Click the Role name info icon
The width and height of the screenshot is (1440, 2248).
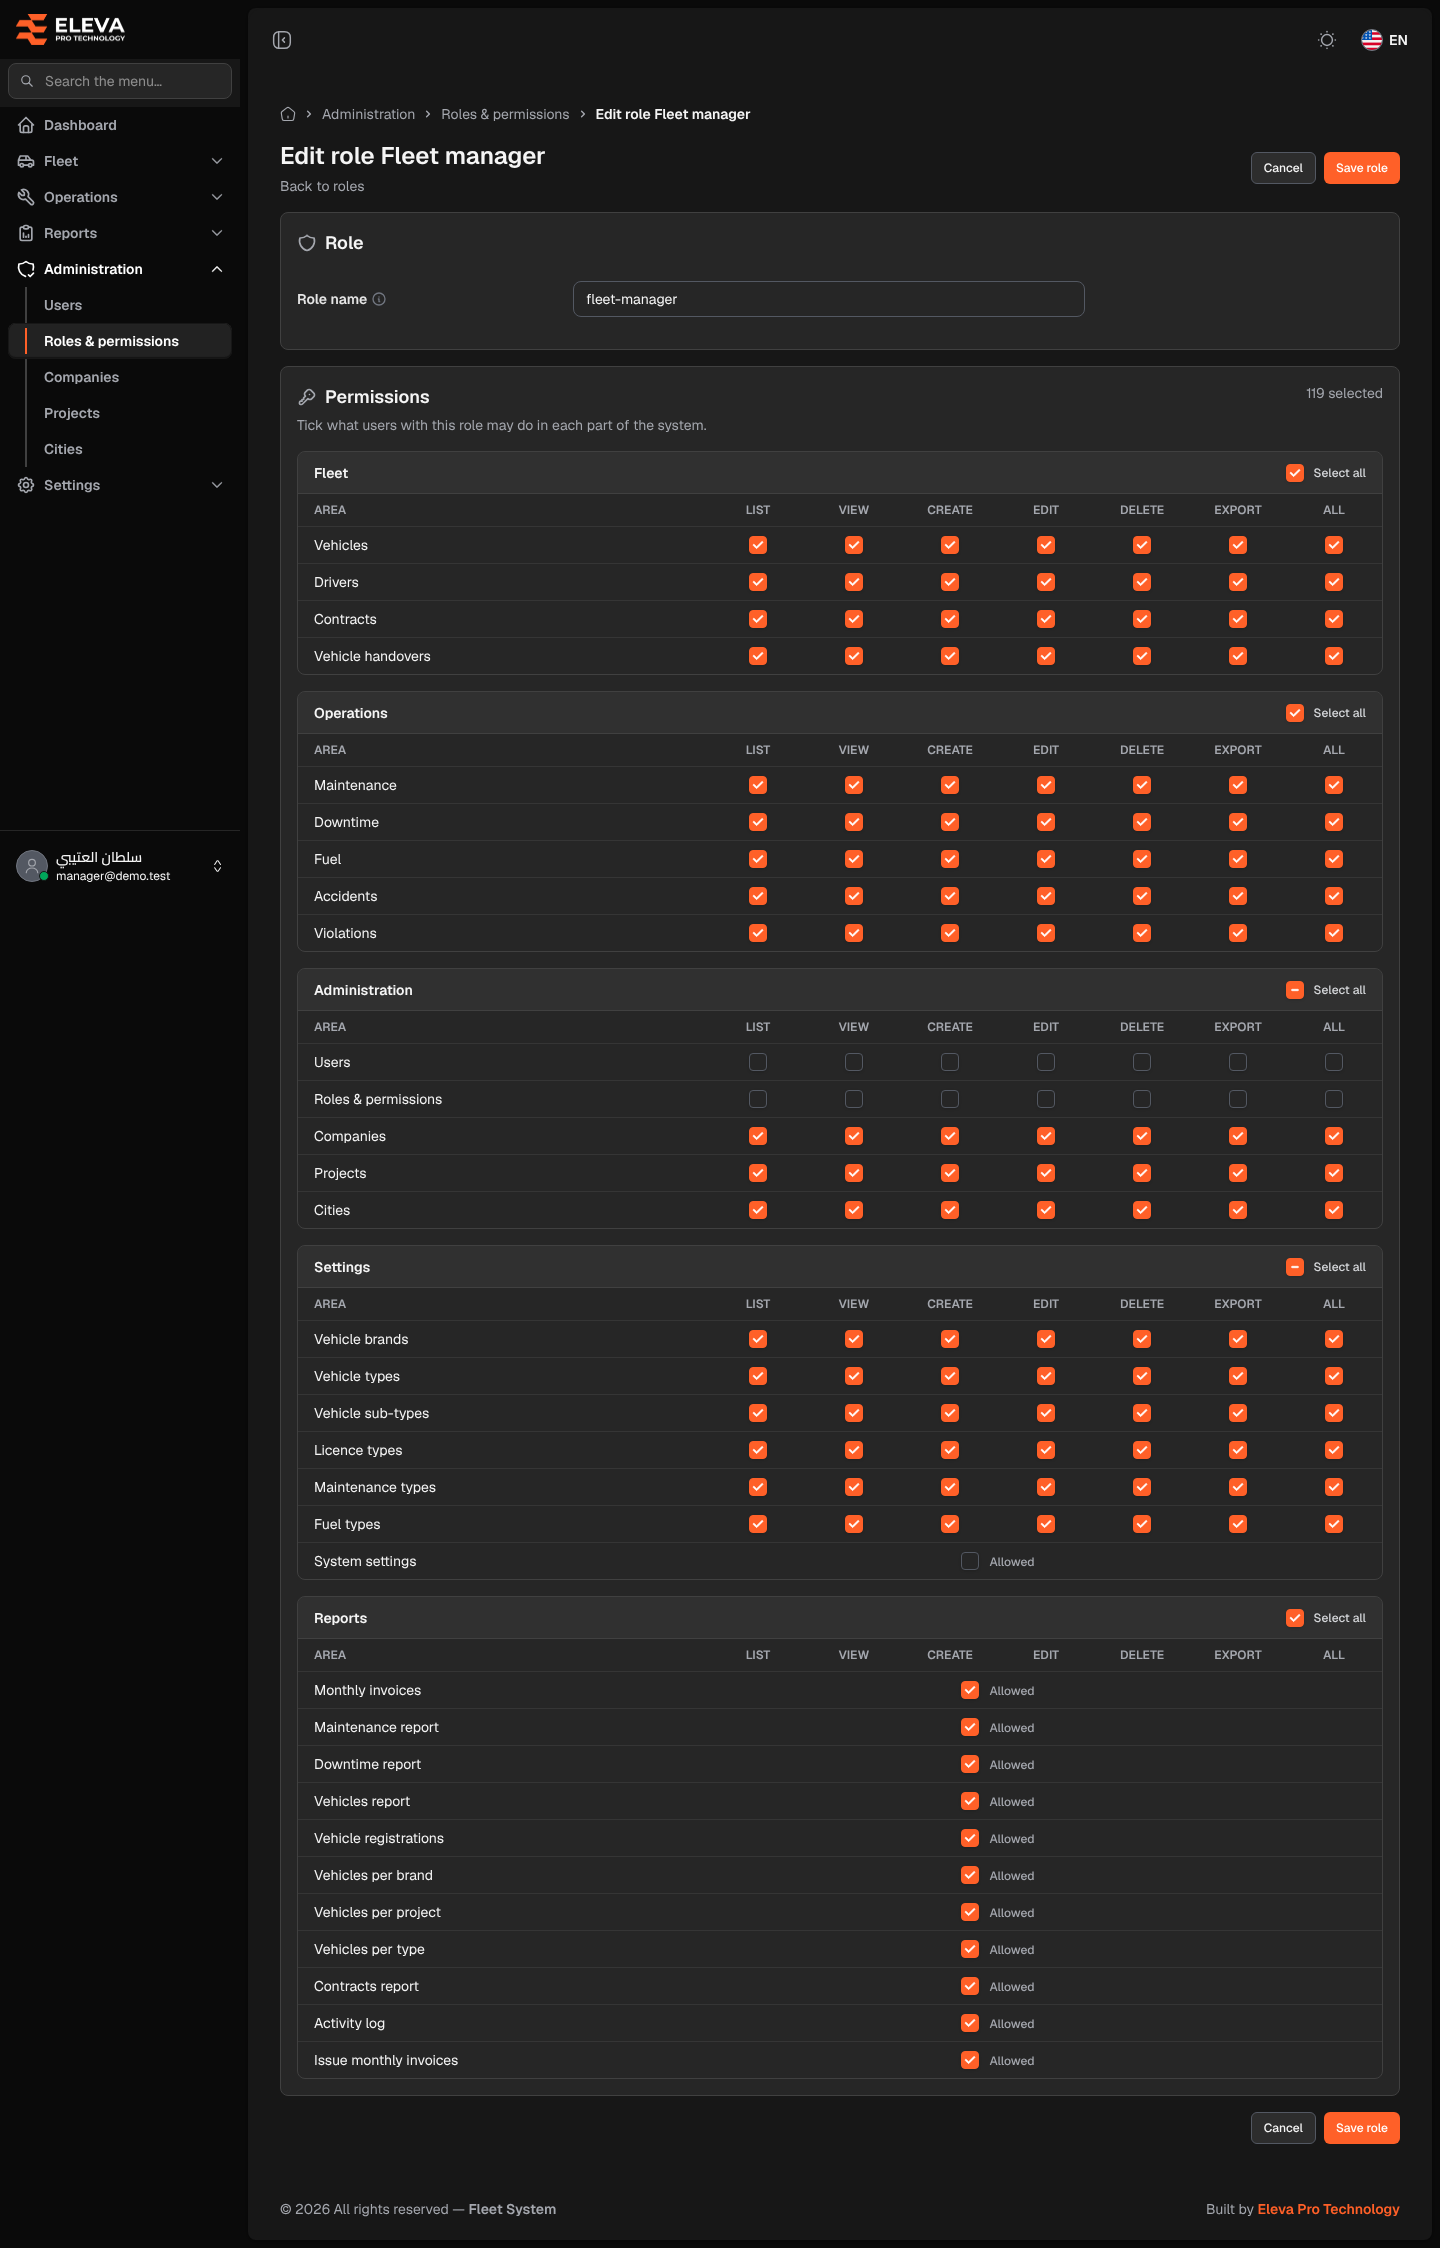click(x=379, y=299)
